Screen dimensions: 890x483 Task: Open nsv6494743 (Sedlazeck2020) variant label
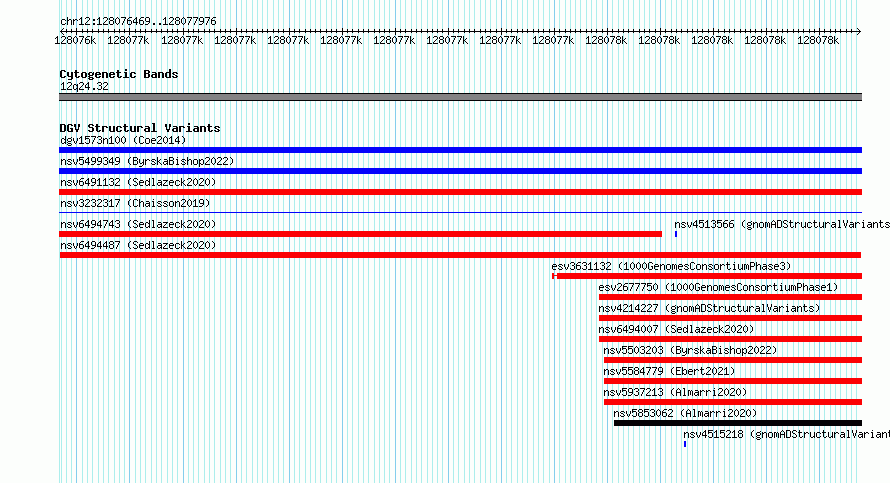point(138,224)
